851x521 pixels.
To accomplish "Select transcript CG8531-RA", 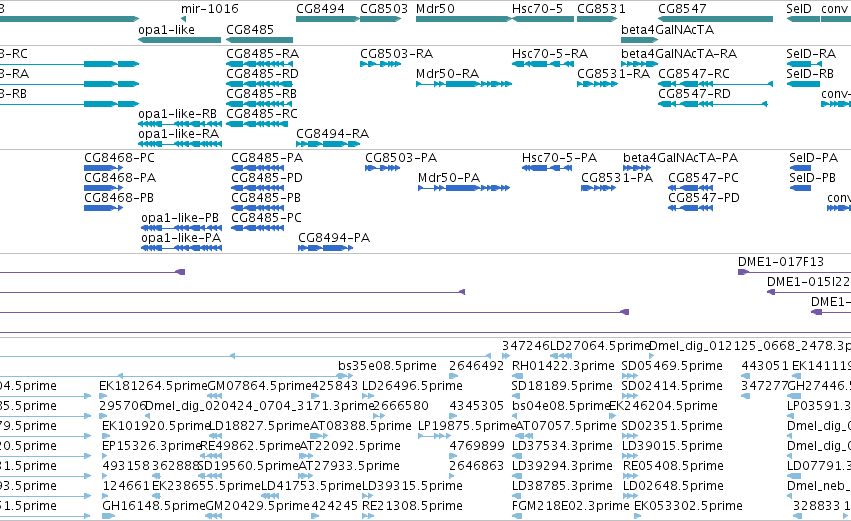I will pos(598,84).
